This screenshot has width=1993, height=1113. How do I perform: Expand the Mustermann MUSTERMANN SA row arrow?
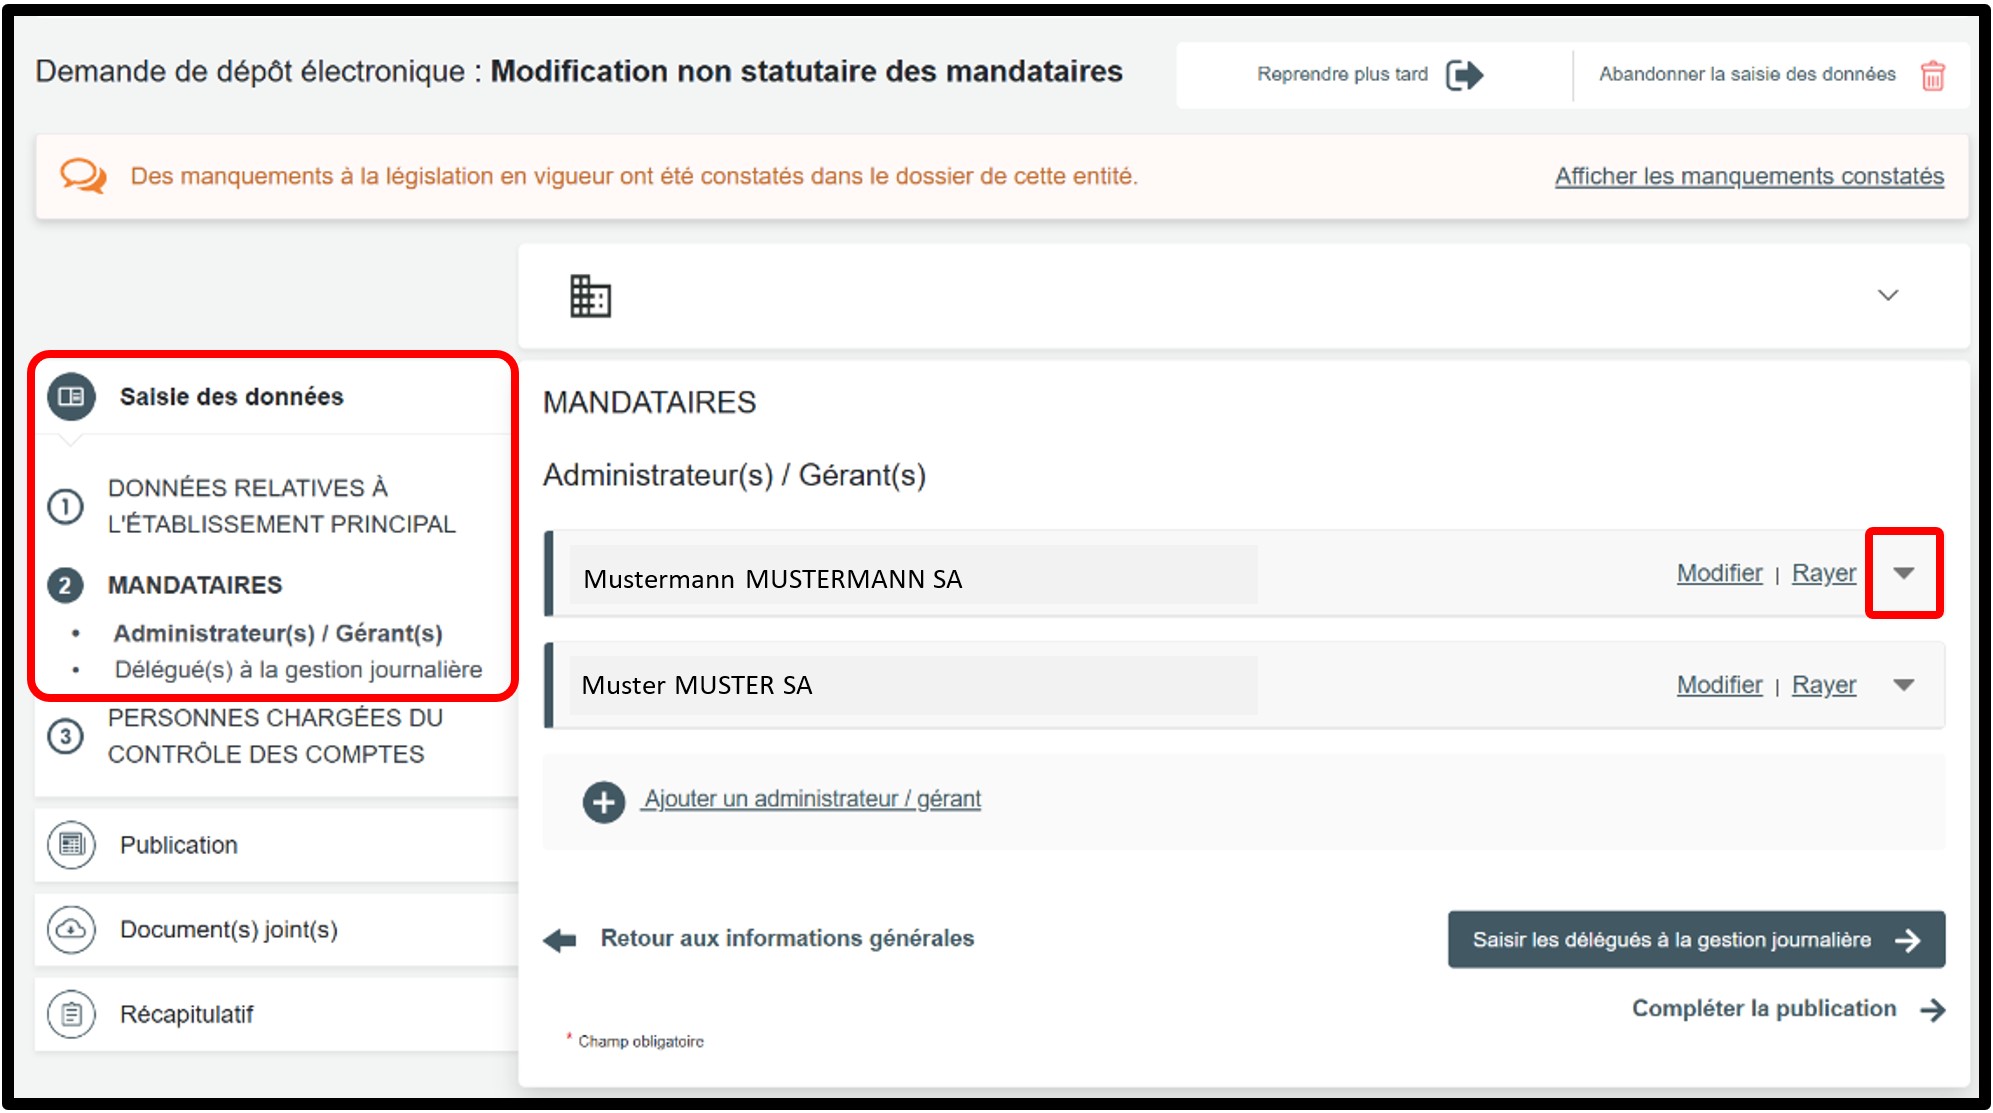click(x=1903, y=573)
